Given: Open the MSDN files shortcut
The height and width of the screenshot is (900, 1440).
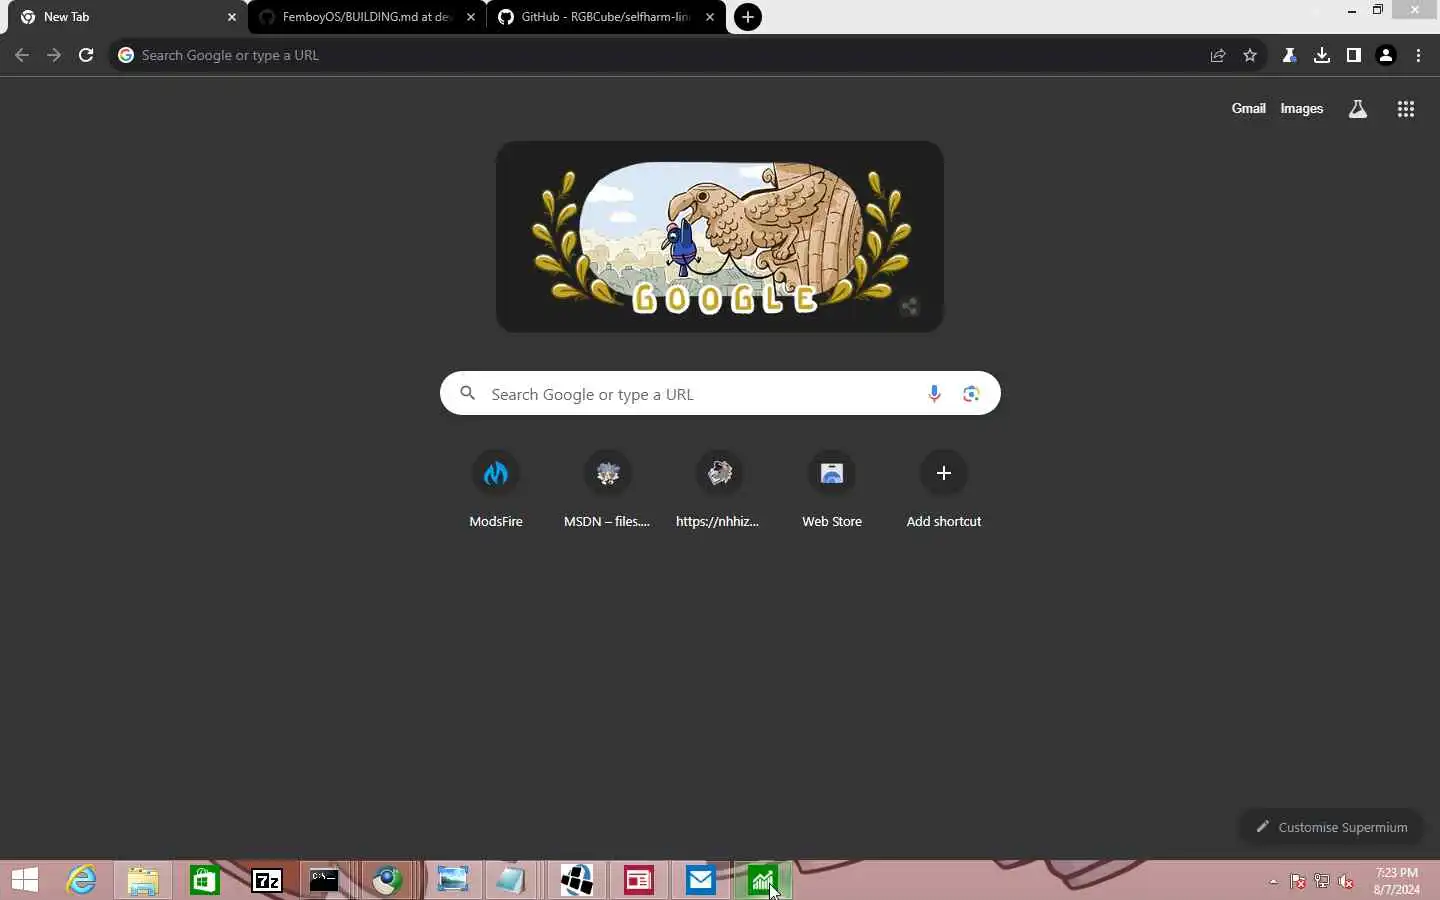Looking at the screenshot, I should 608,490.
